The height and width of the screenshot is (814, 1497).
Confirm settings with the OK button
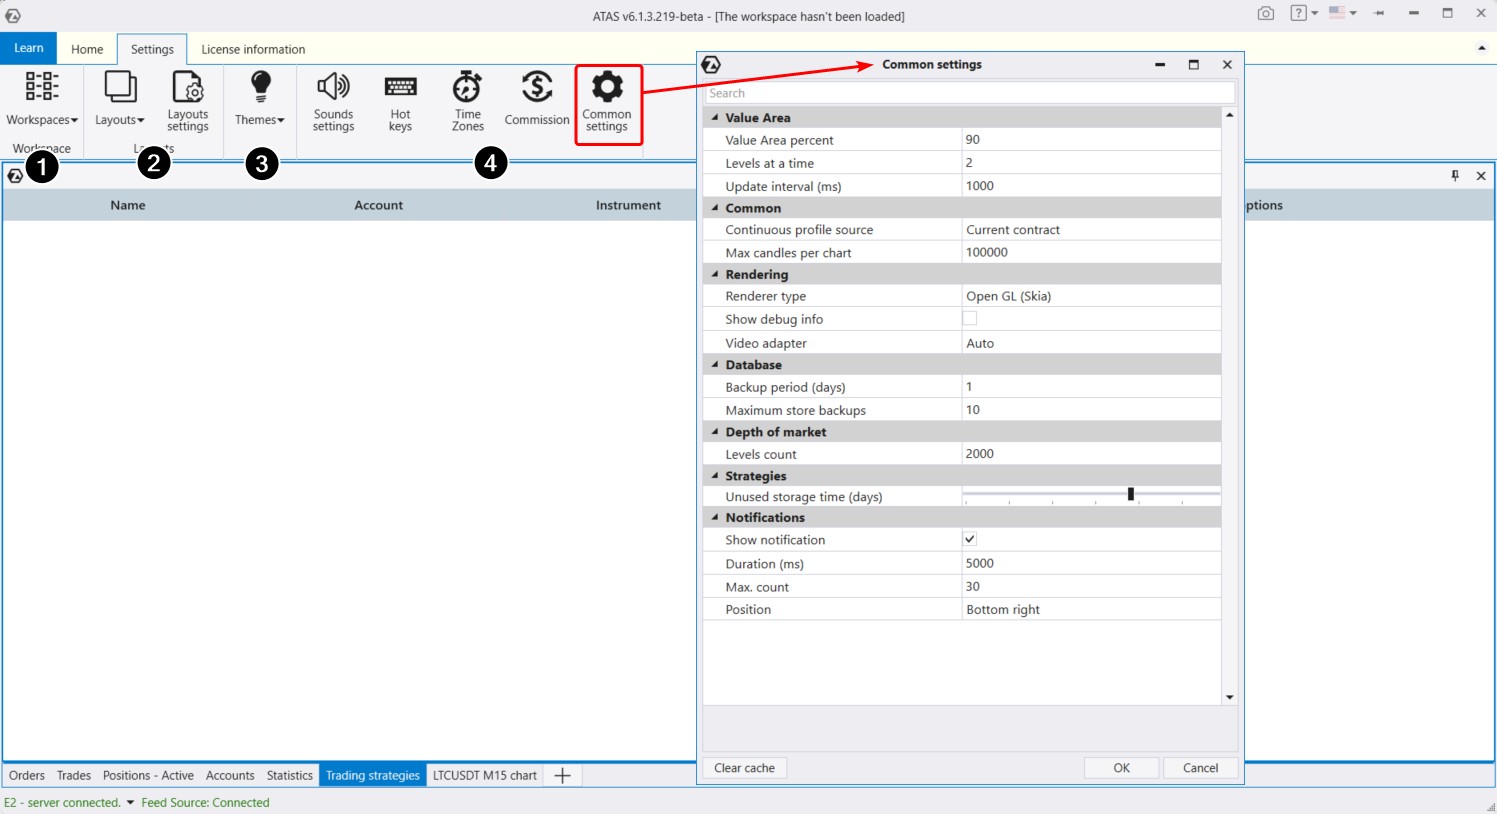coord(1121,767)
